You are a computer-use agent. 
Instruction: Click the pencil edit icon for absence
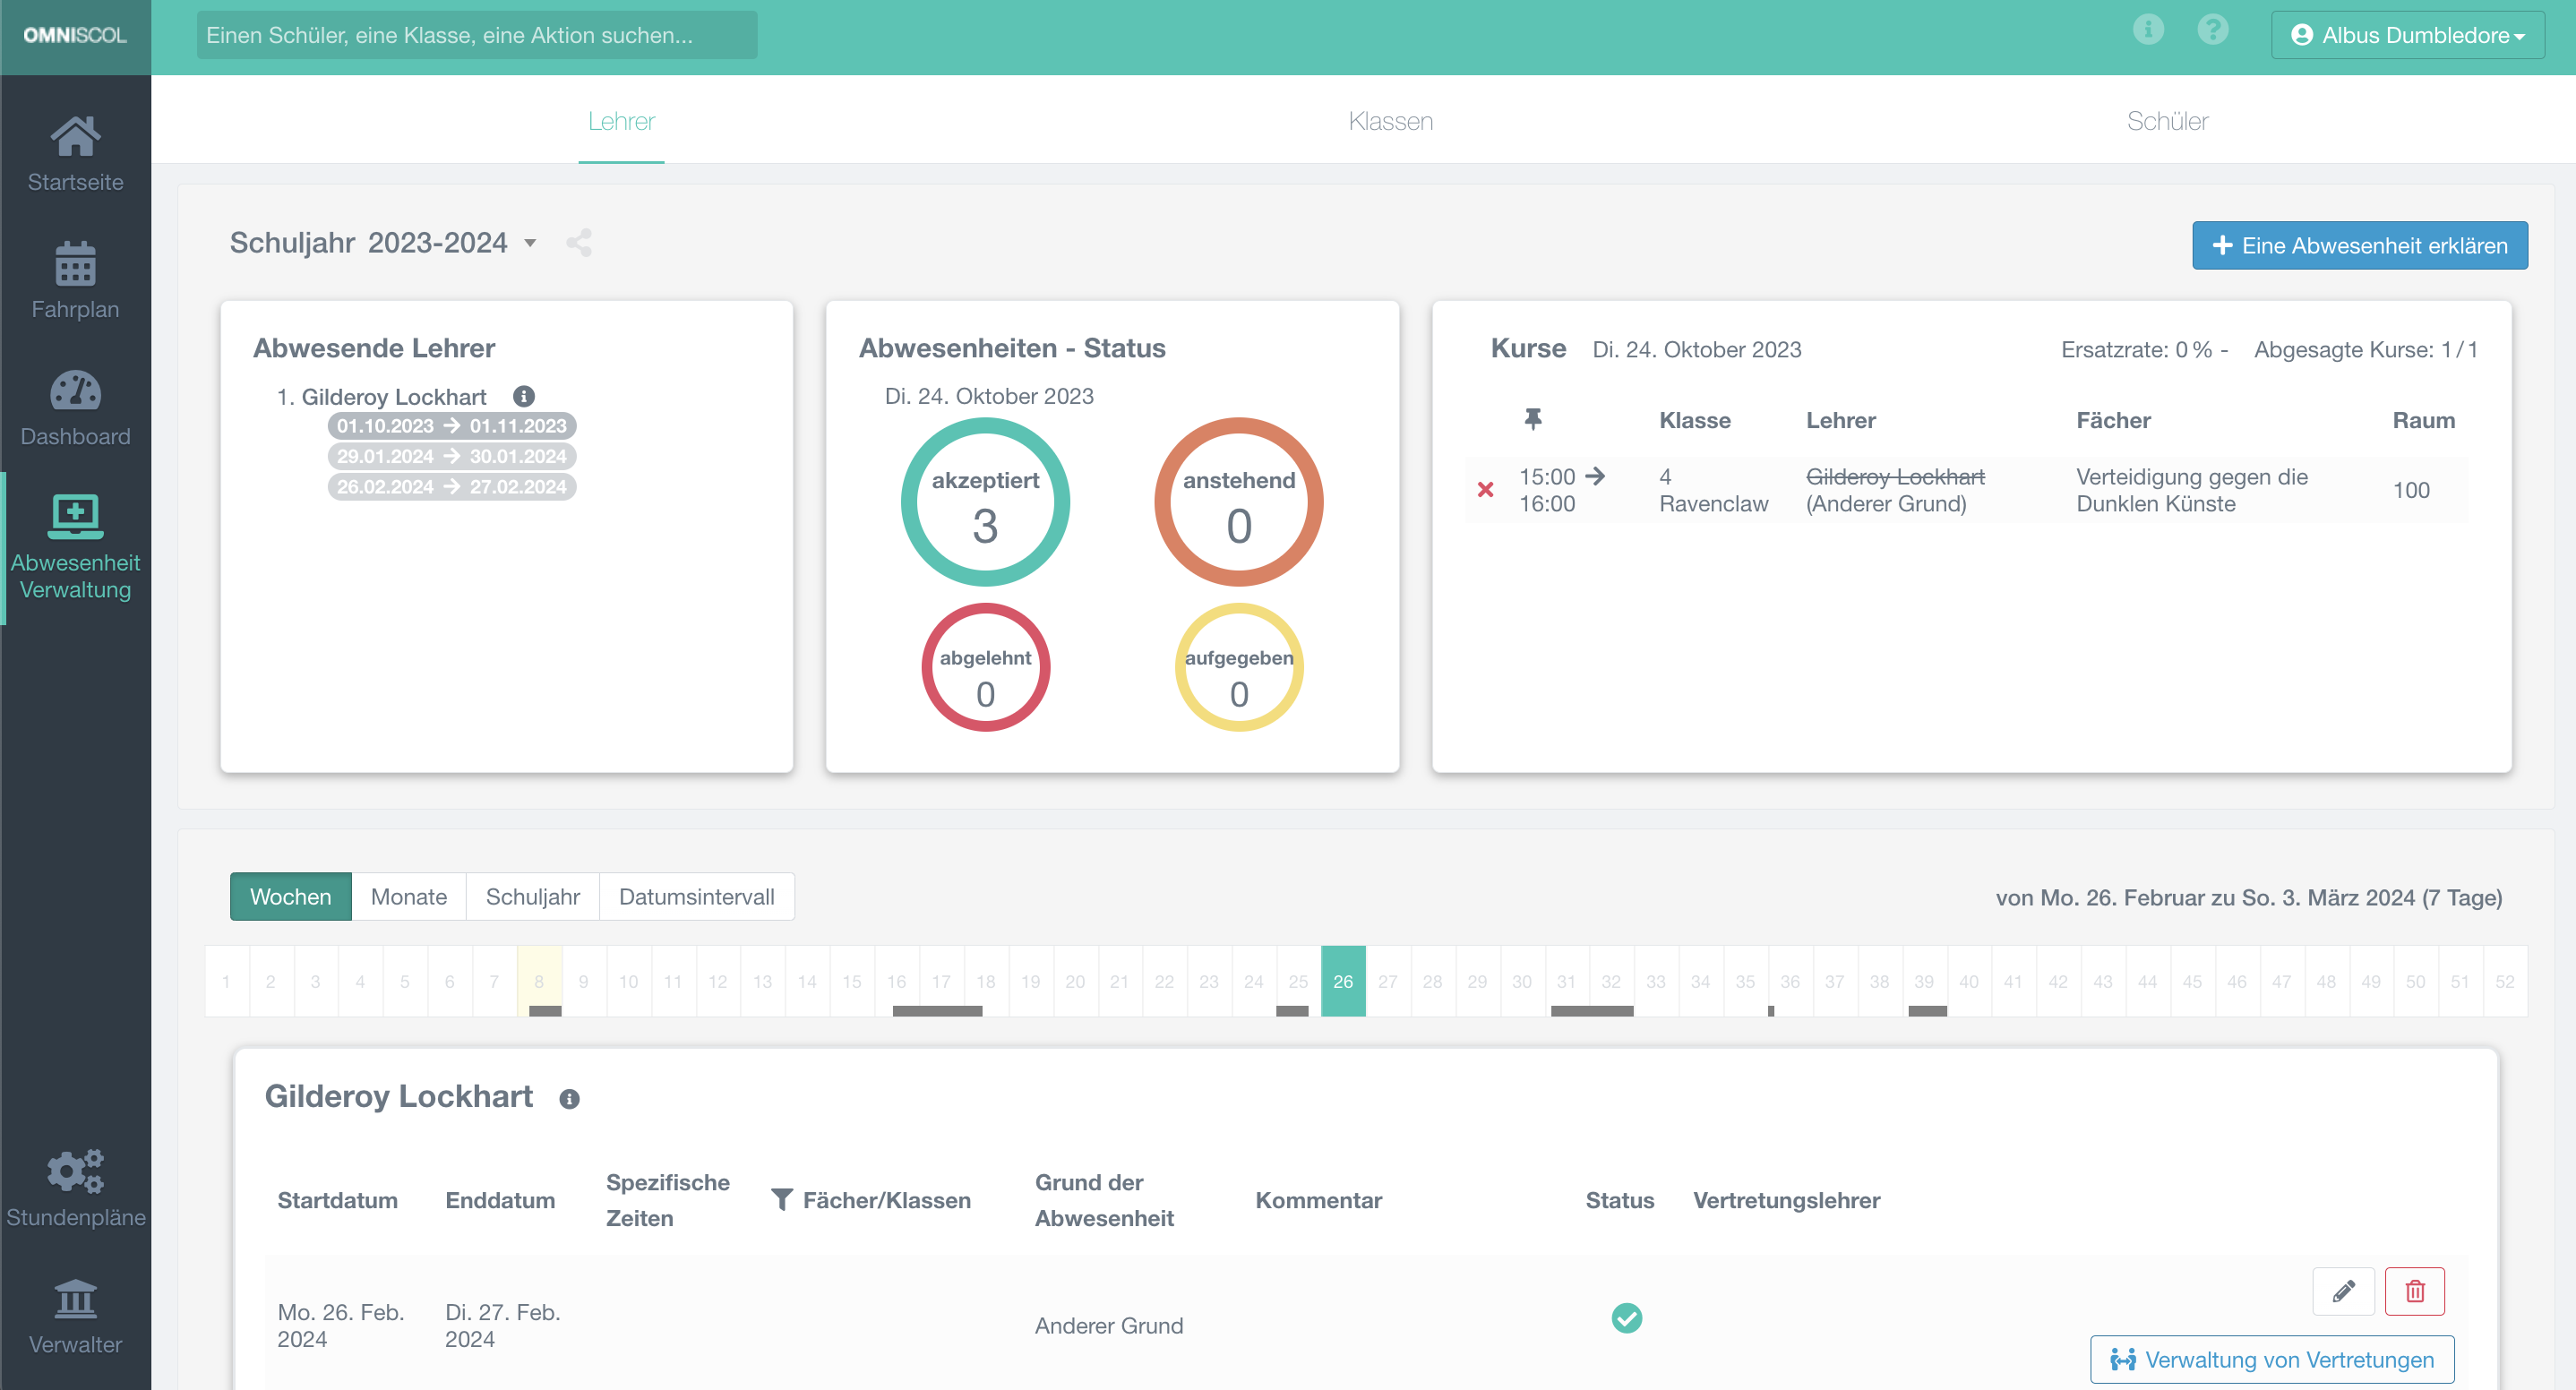point(2342,1291)
